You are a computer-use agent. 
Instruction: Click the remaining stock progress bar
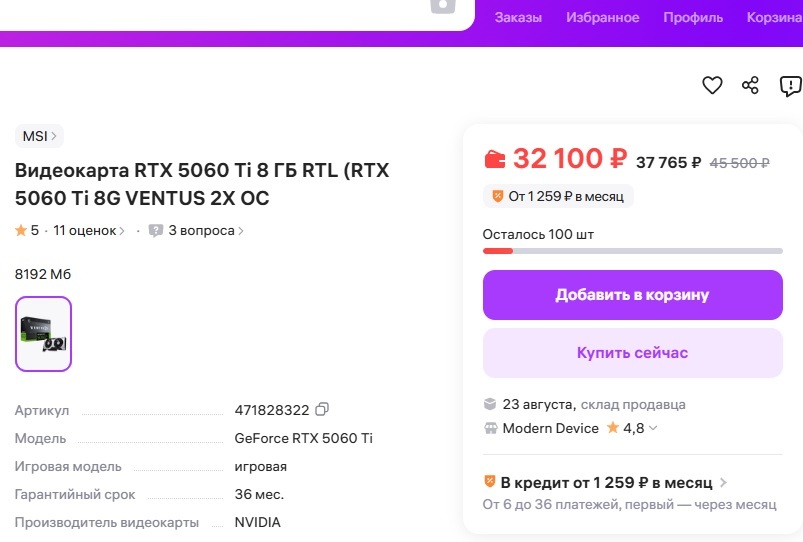click(x=632, y=251)
